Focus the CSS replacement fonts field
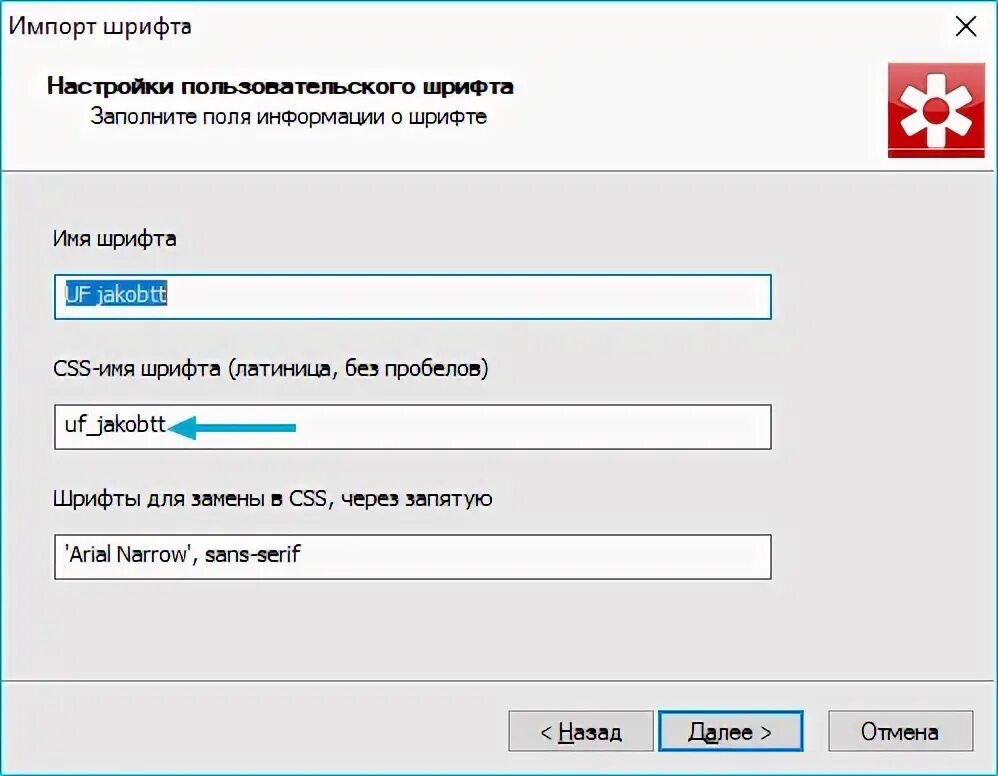This screenshot has height=776, width=998. tap(412, 556)
